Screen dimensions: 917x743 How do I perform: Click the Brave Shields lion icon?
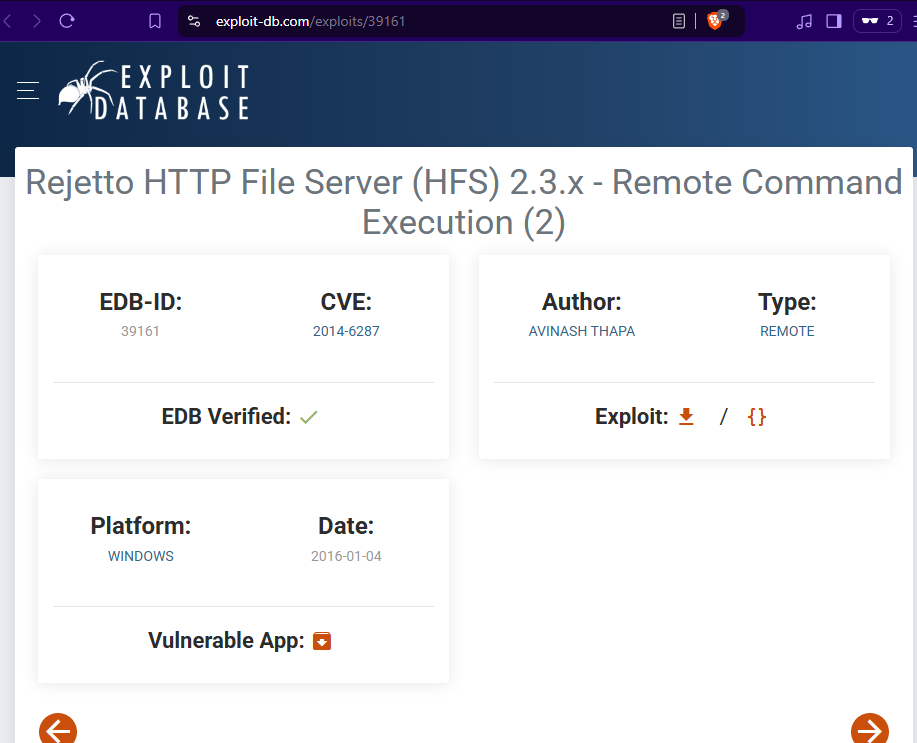(716, 21)
